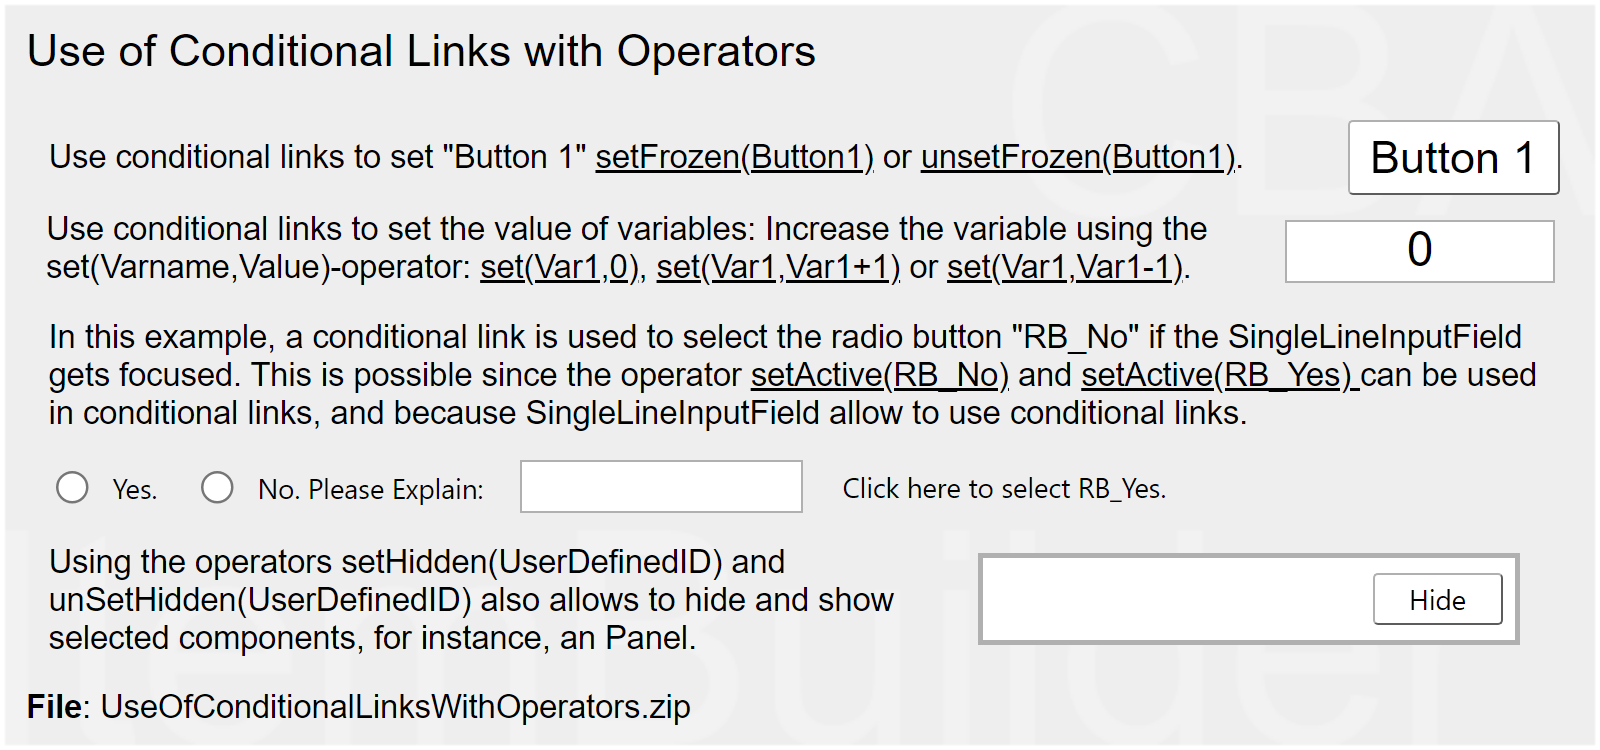Screen dimensions: 1600x750
Task: Click the "Yes." label text
Action: point(135,490)
